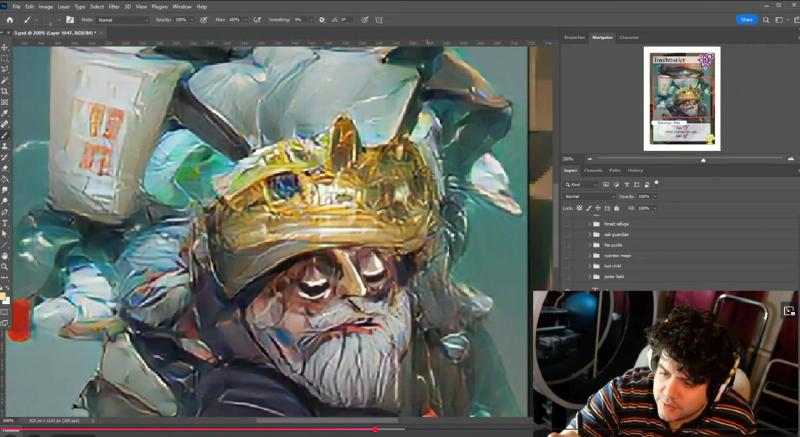This screenshot has height=437, width=800.
Task: Click the Home icon in options bar
Action: point(9,19)
